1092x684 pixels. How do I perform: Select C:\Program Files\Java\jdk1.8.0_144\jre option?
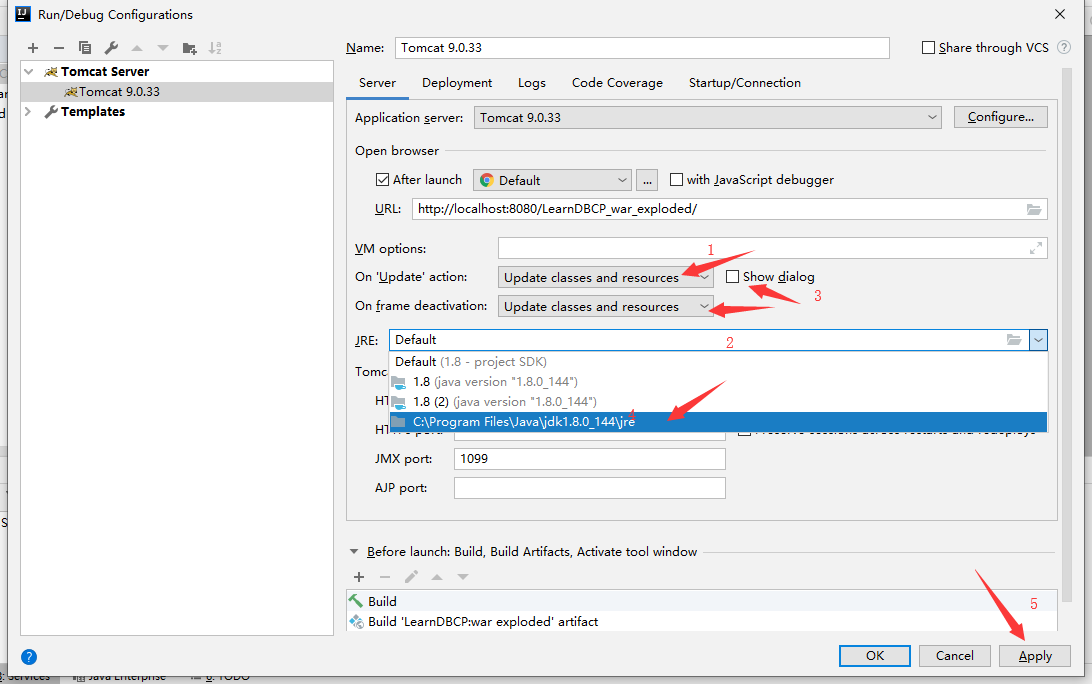(718, 422)
